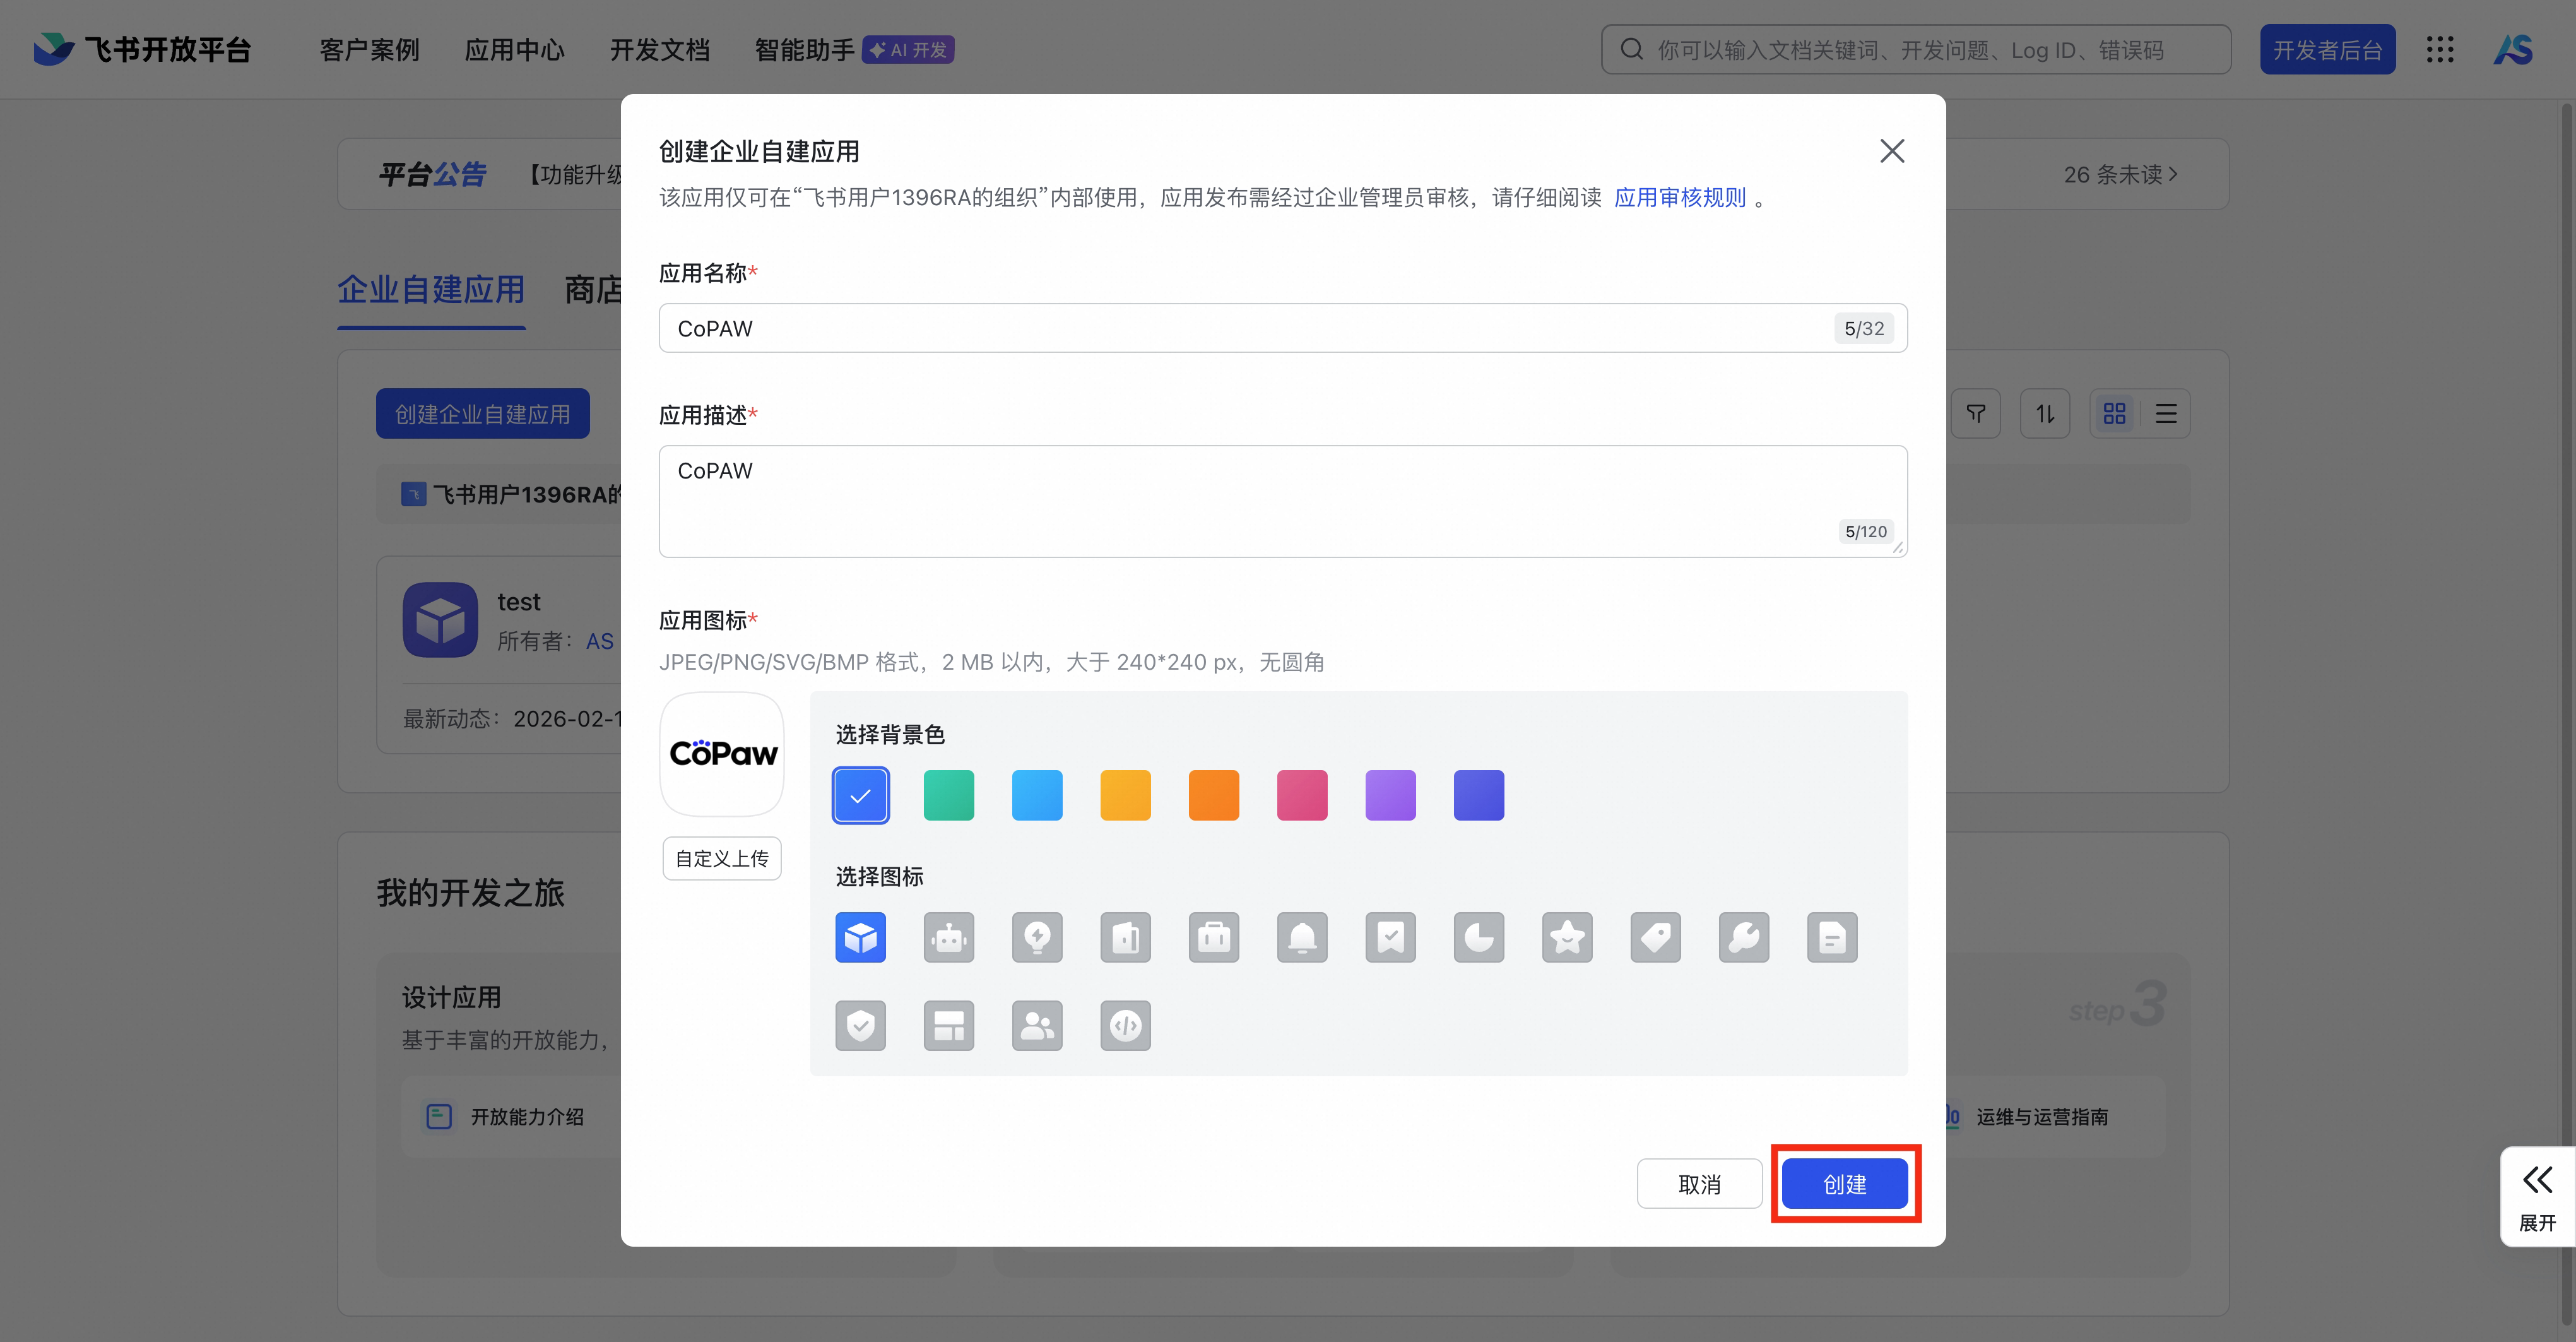Choose the code brackets icon
Viewport: 2576px width, 1342px height.
click(x=1125, y=1025)
